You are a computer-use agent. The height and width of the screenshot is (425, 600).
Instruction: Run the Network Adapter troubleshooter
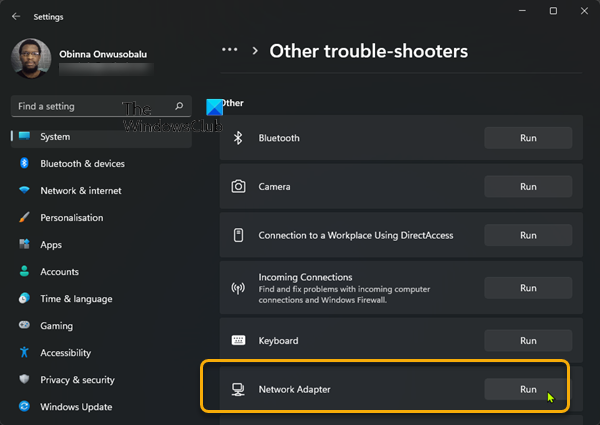coord(528,389)
